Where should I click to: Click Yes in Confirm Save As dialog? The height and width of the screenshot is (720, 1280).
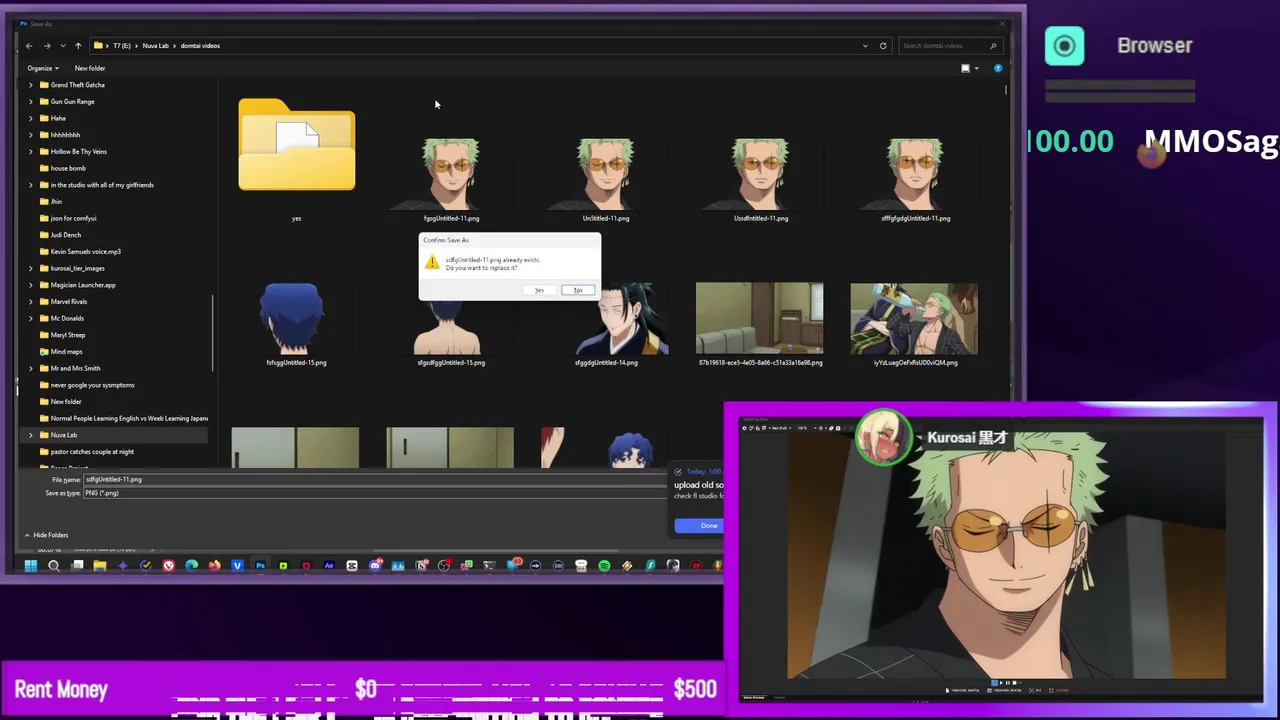539,290
